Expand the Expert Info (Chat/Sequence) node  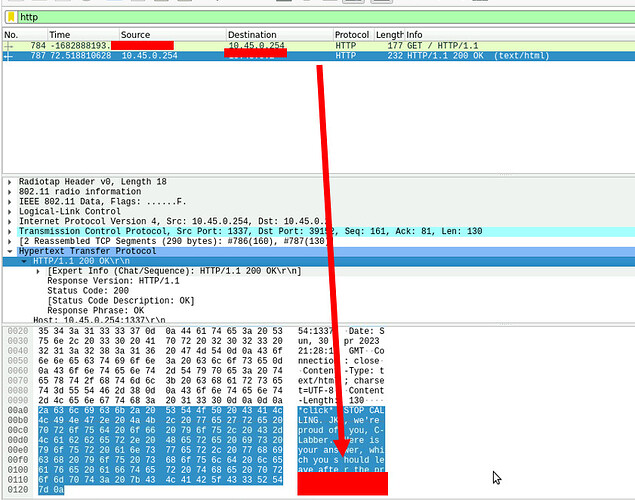(38, 271)
